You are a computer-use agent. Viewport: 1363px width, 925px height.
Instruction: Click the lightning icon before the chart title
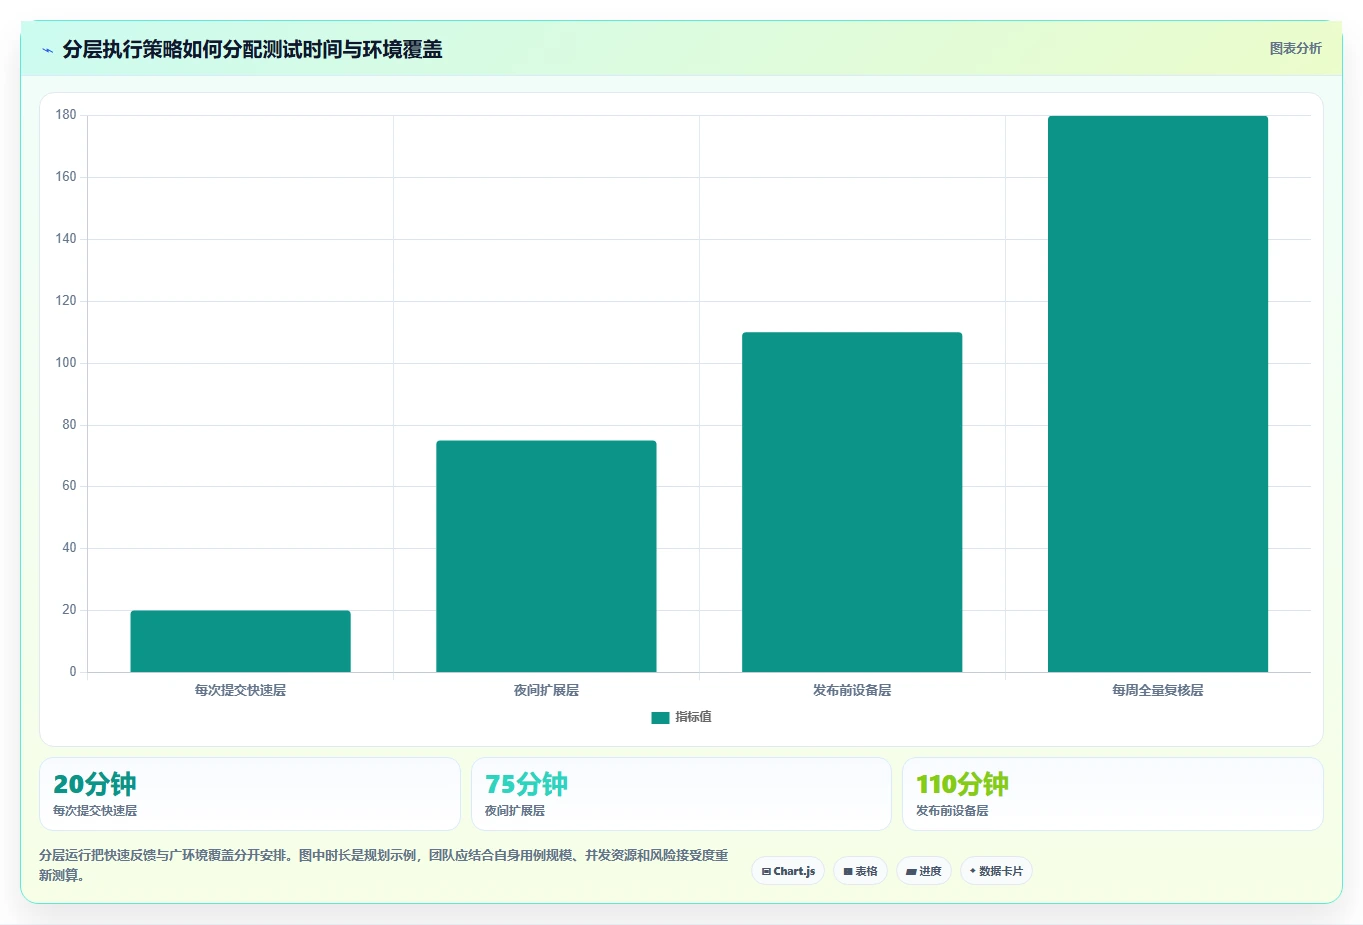pyautogui.click(x=47, y=50)
